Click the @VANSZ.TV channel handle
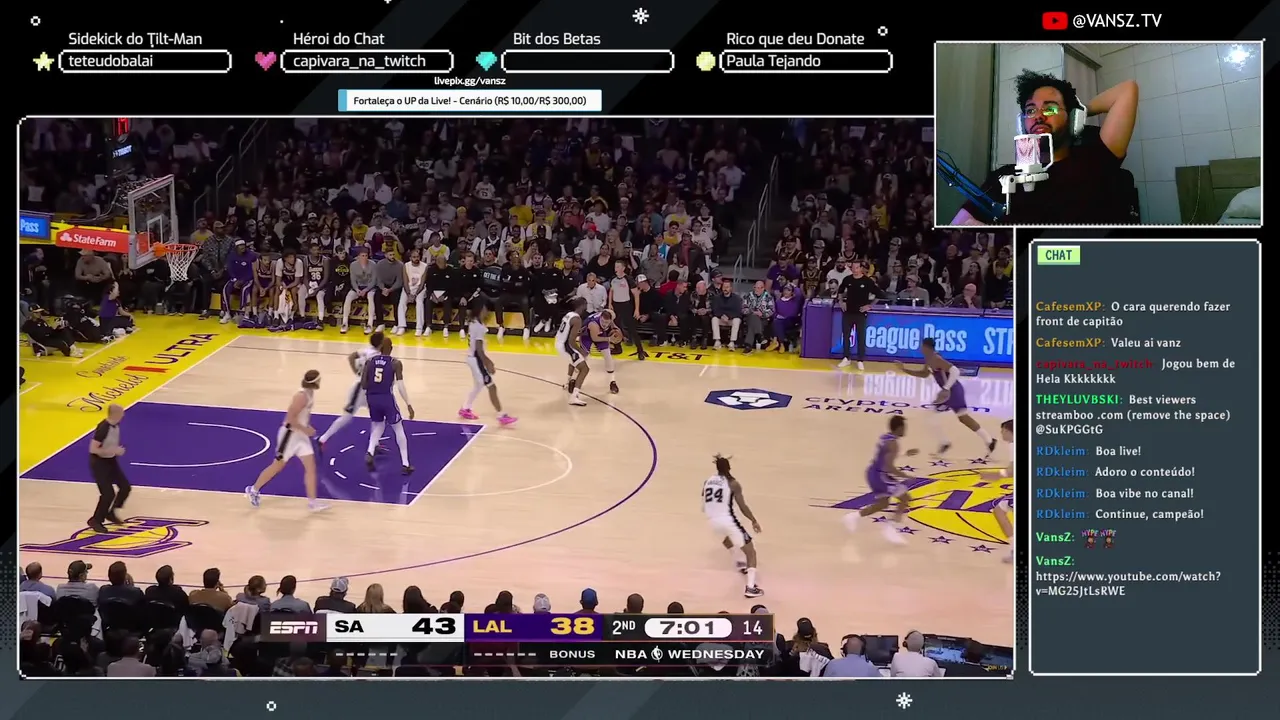The height and width of the screenshot is (720, 1280). (x=1116, y=20)
